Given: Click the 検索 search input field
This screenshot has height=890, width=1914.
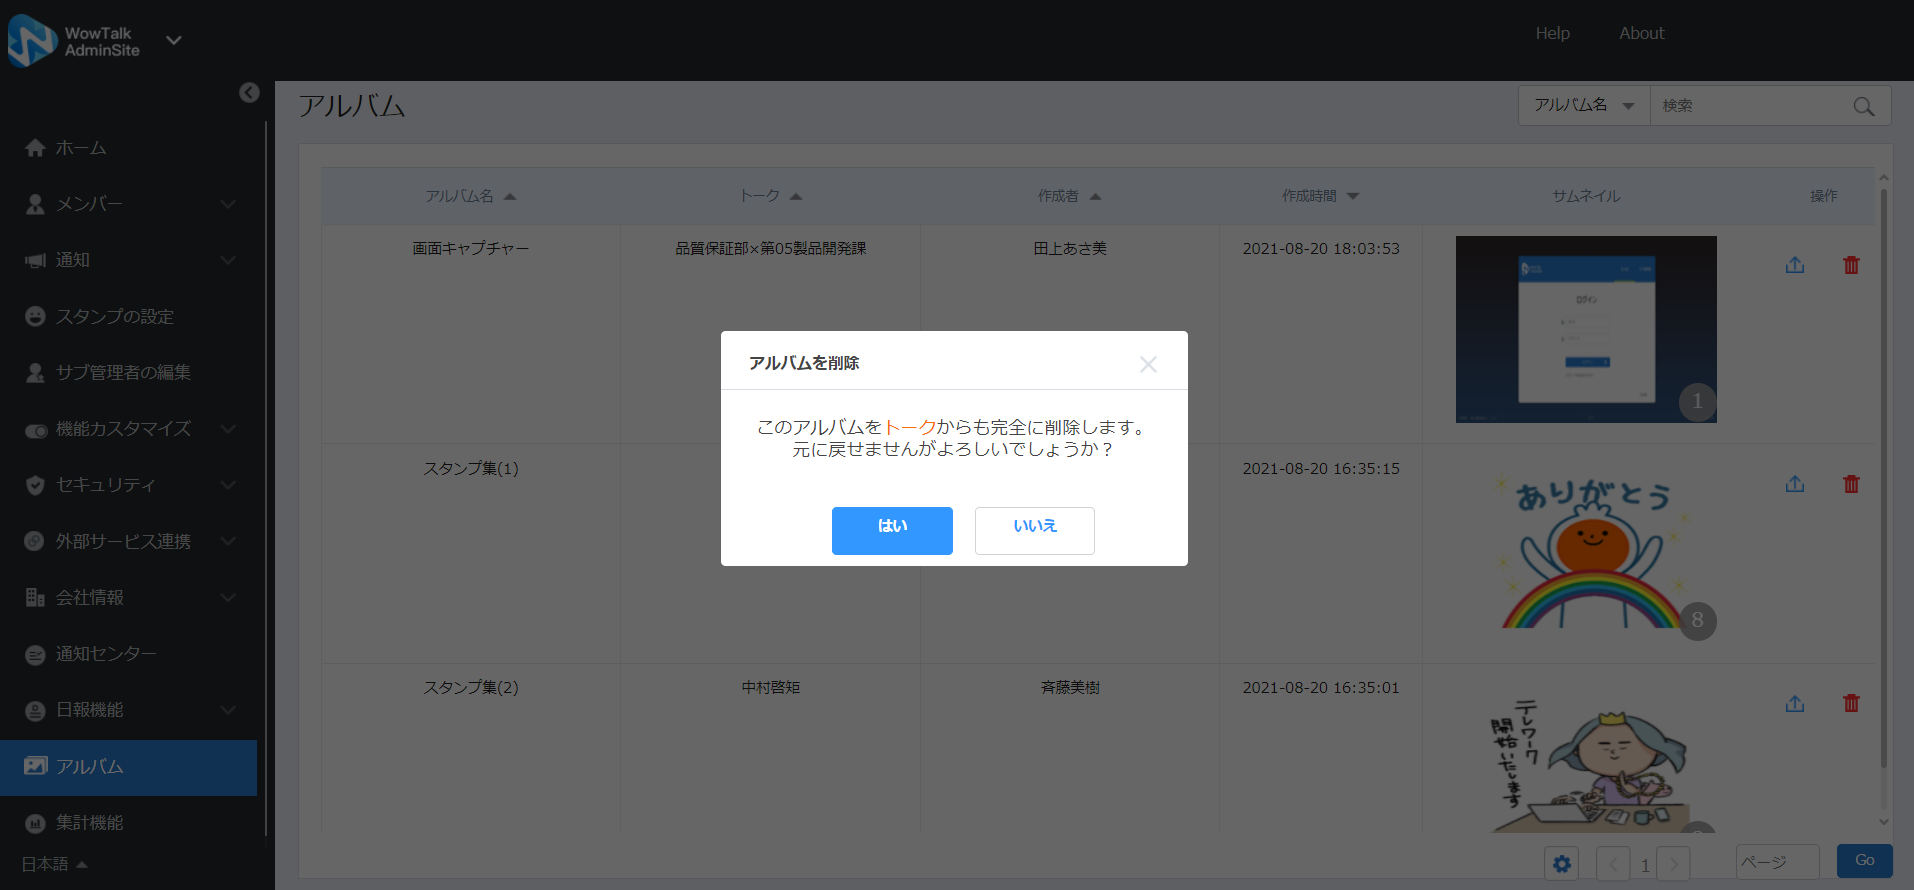Looking at the screenshot, I should 1750,106.
